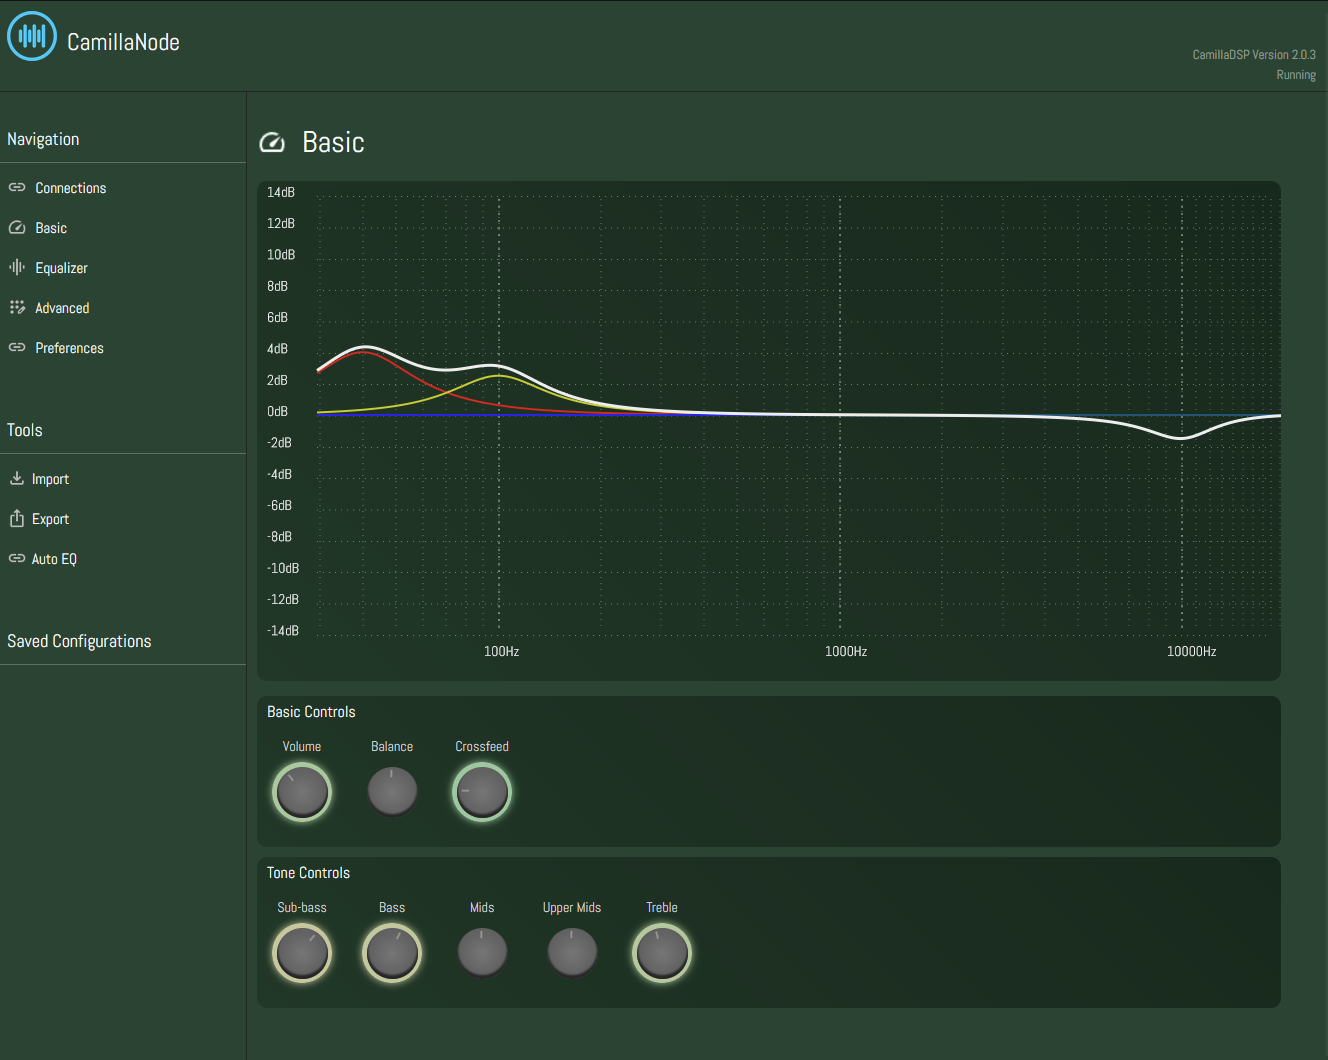This screenshot has width=1328, height=1060.
Task: Click the 10000Hz axis label
Action: tap(1191, 651)
